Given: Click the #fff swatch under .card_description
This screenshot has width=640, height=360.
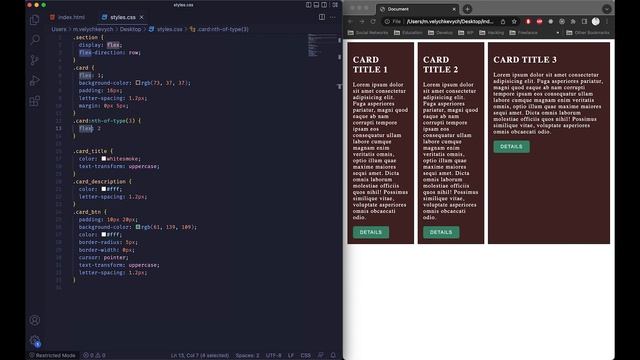Looking at the screenshot, I should click(104, 189).
